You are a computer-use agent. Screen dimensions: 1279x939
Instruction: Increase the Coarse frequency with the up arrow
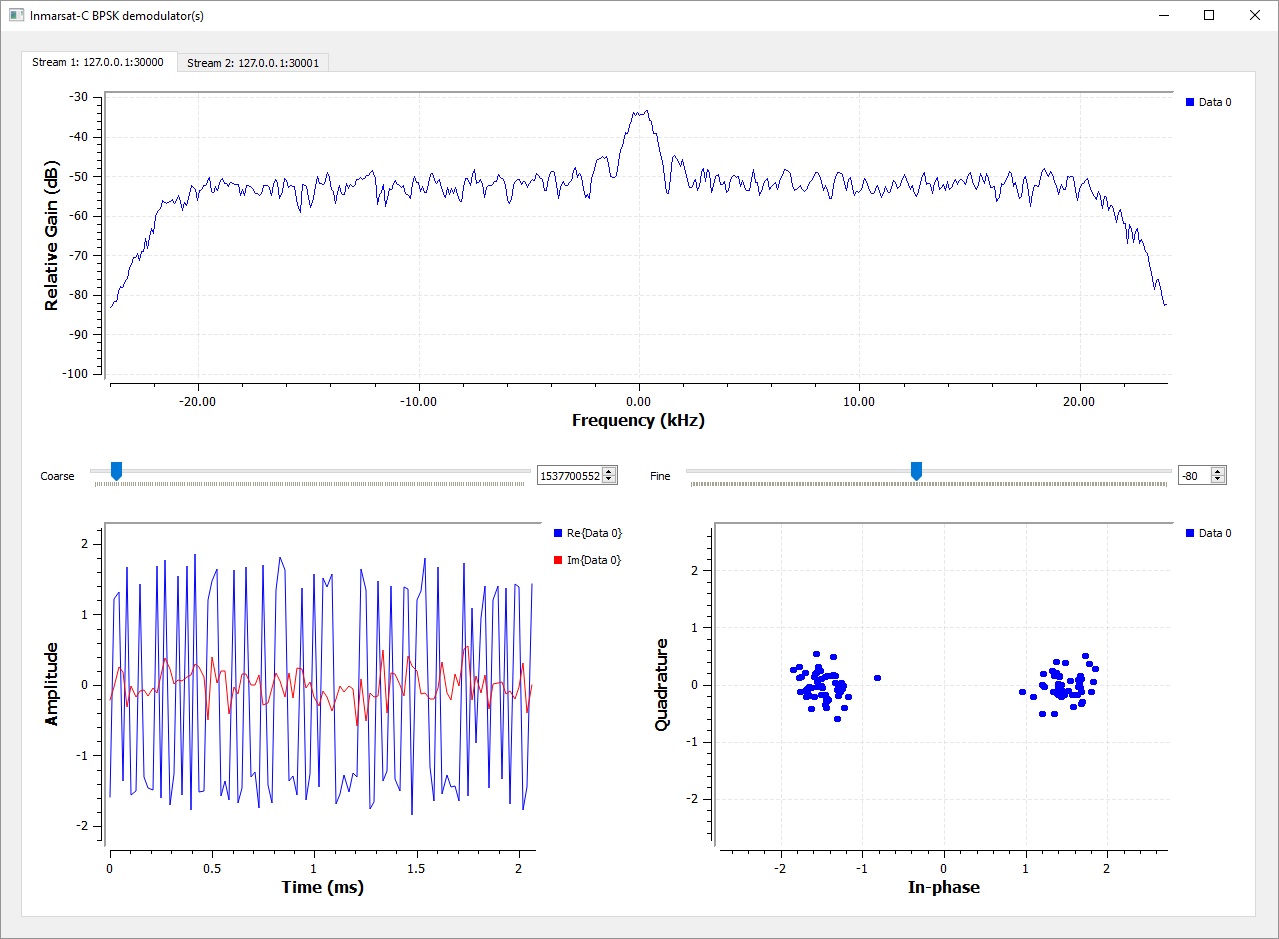click(x=609, y=472)
